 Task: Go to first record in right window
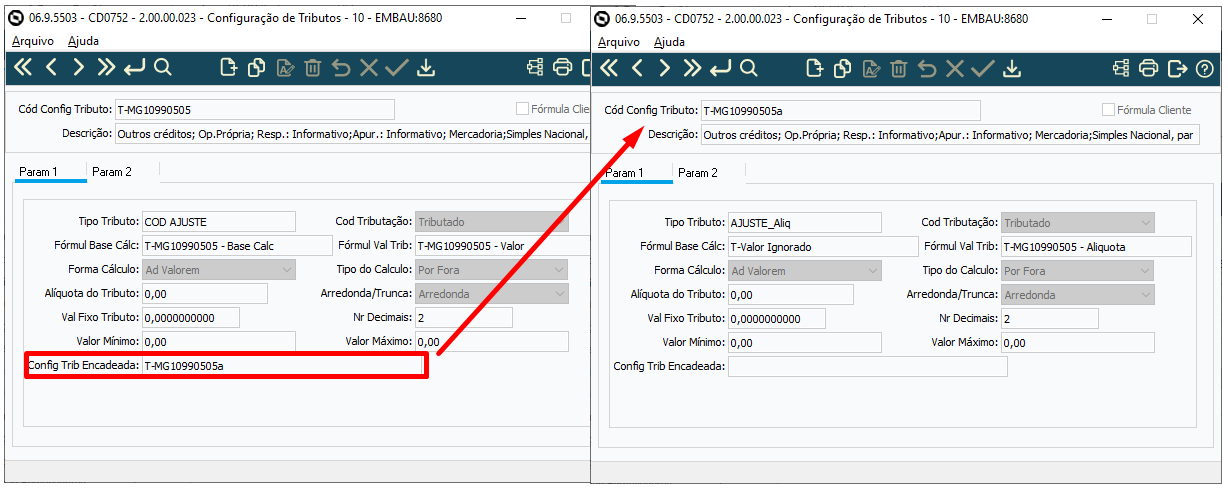click(x=609, y=68)
